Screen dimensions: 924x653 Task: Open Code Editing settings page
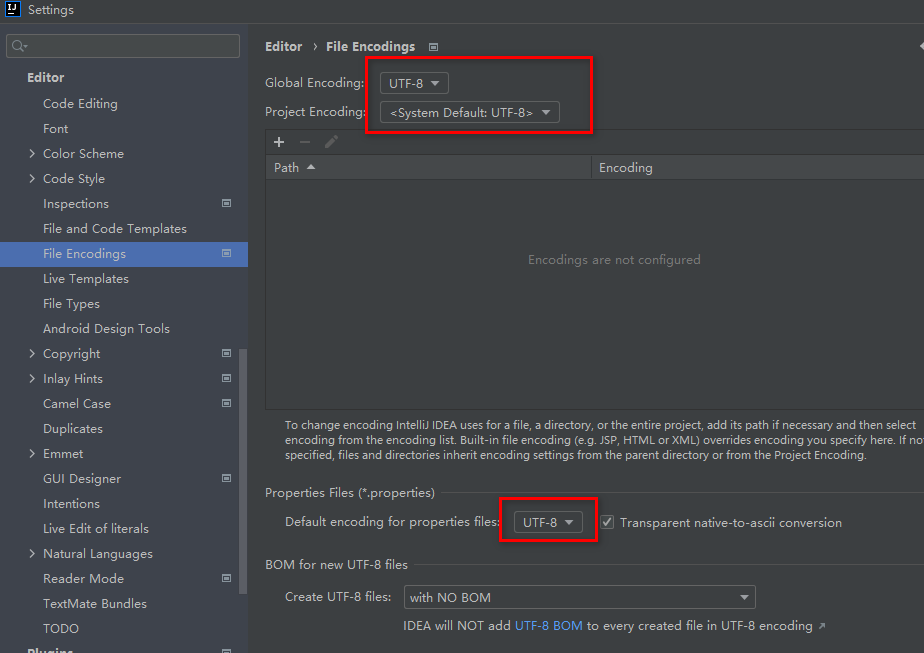pyautogui.click(x=80, y=104)
